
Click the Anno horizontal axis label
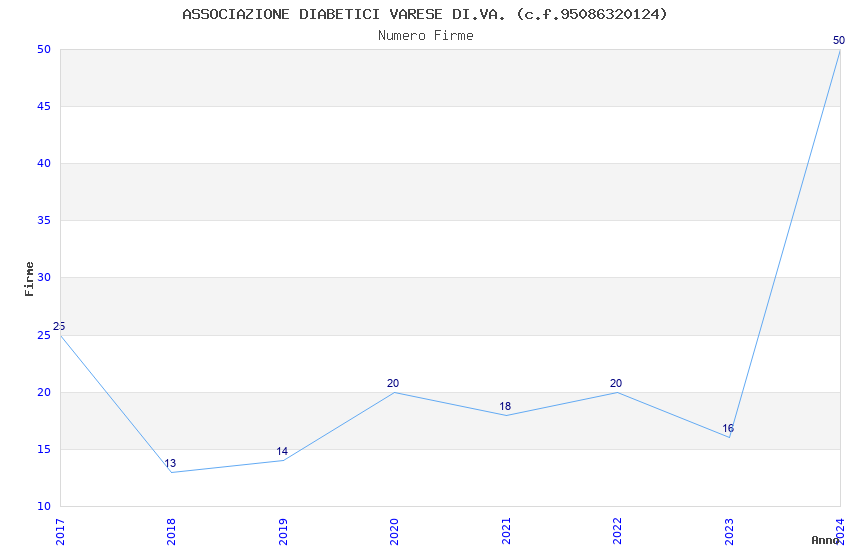[825, 540]
